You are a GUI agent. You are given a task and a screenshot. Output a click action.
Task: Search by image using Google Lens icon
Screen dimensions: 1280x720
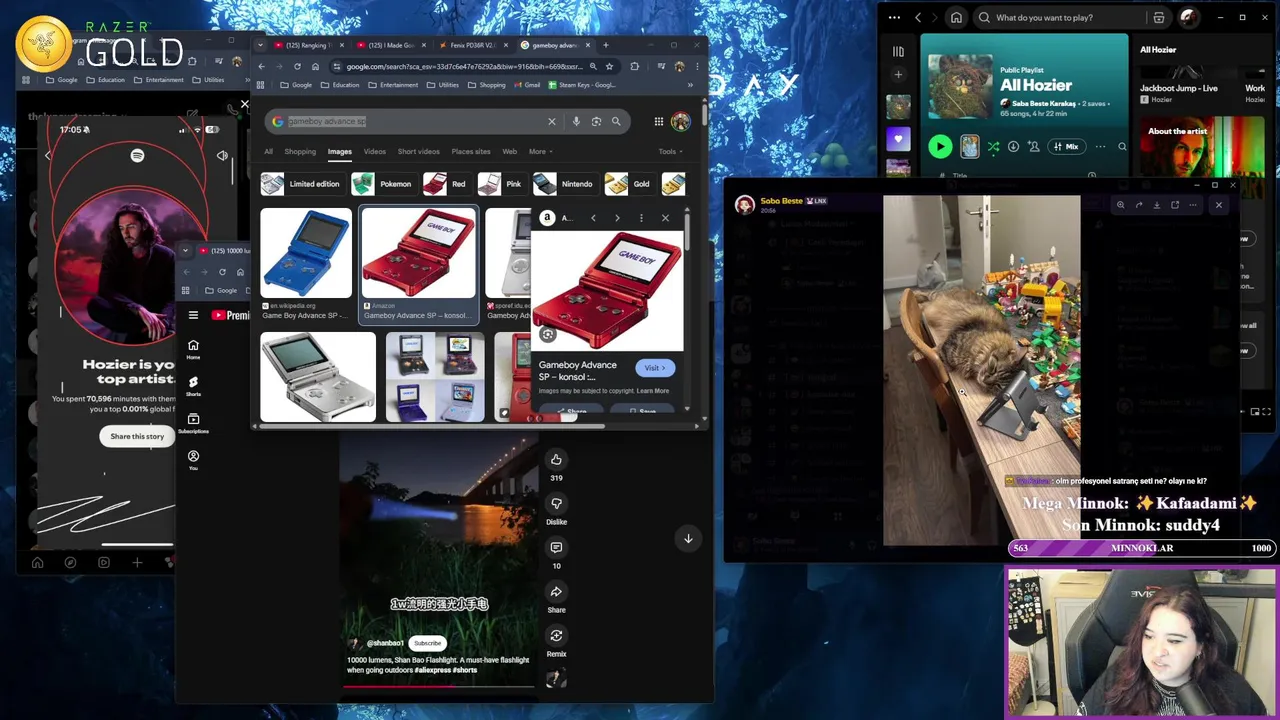(596, 121)
